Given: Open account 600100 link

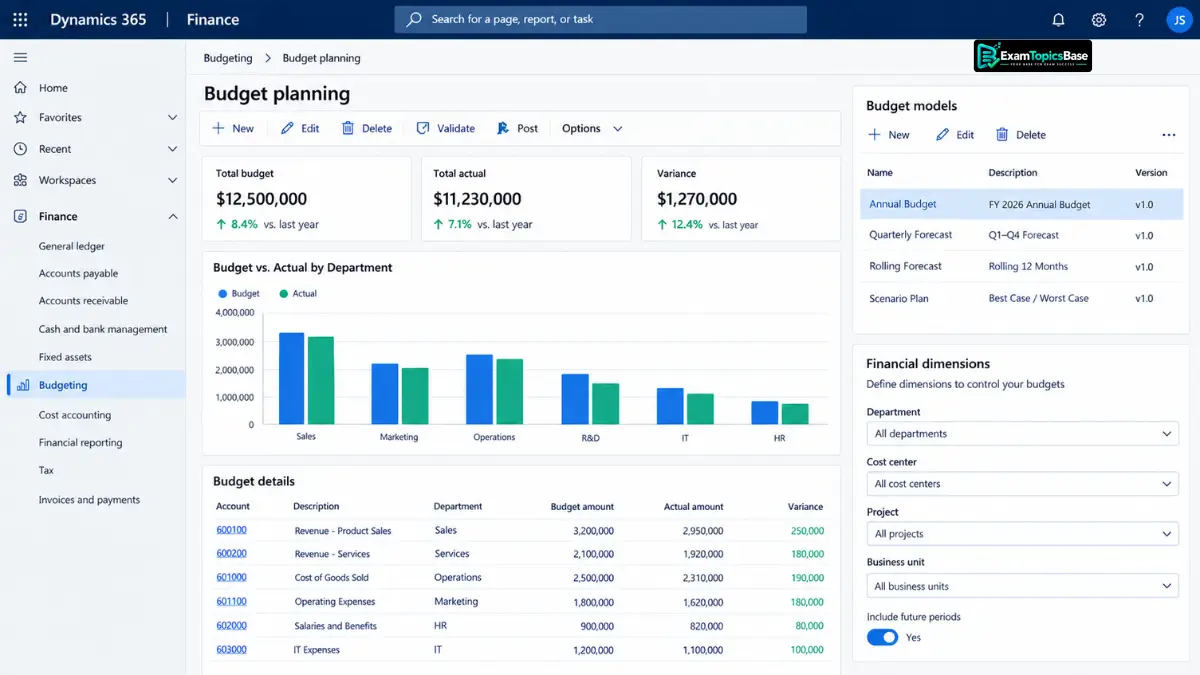Looking at the screenshot, I should tap(232, 530).
